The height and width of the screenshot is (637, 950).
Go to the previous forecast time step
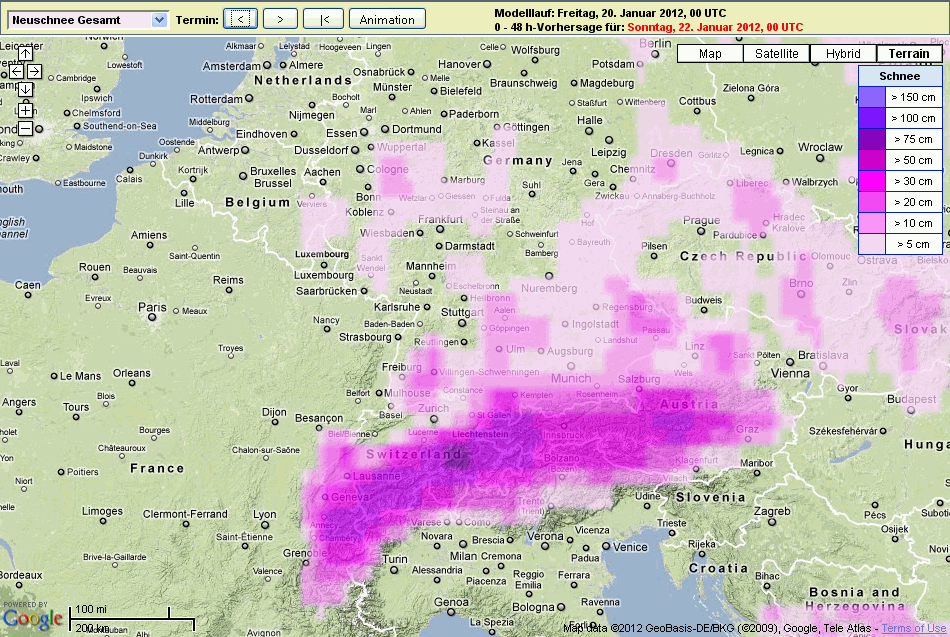click(241, 19)
